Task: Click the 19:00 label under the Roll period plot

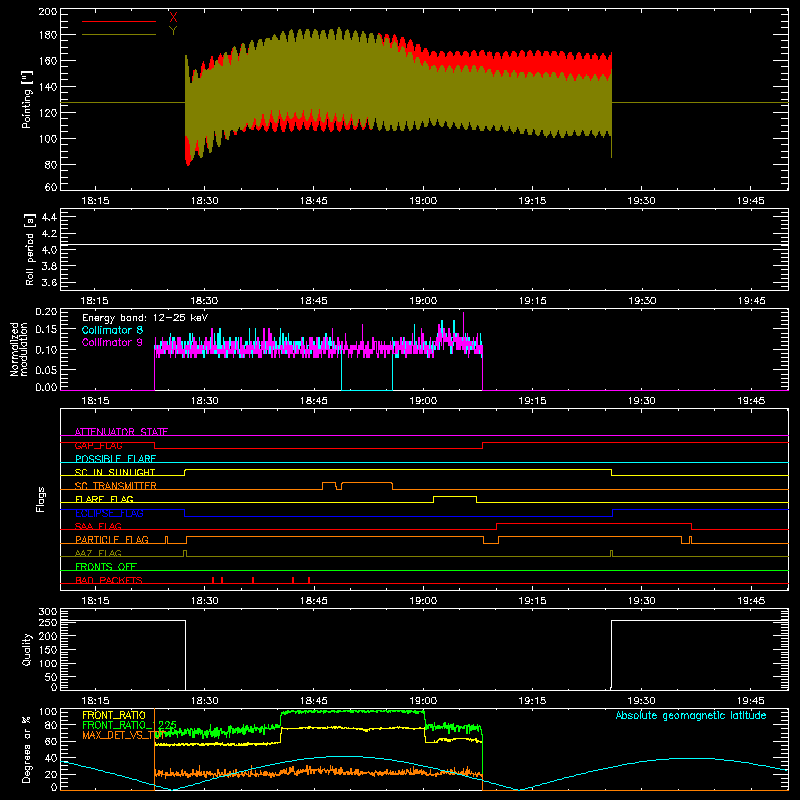Action: (x=423, y=301)
